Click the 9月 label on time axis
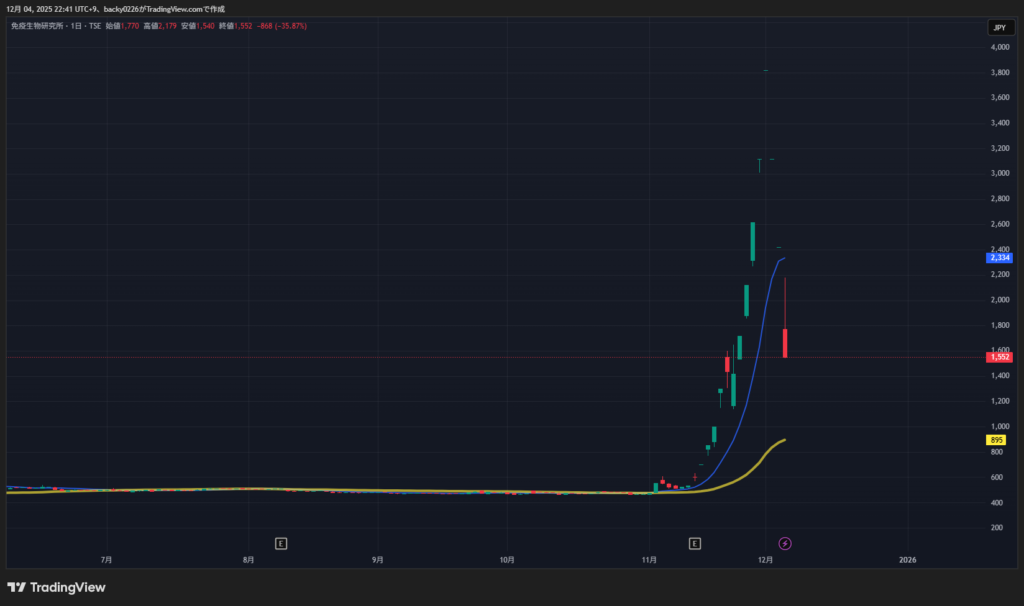The width and height of the screenshot is (1024, 606). tap(378, 559)
